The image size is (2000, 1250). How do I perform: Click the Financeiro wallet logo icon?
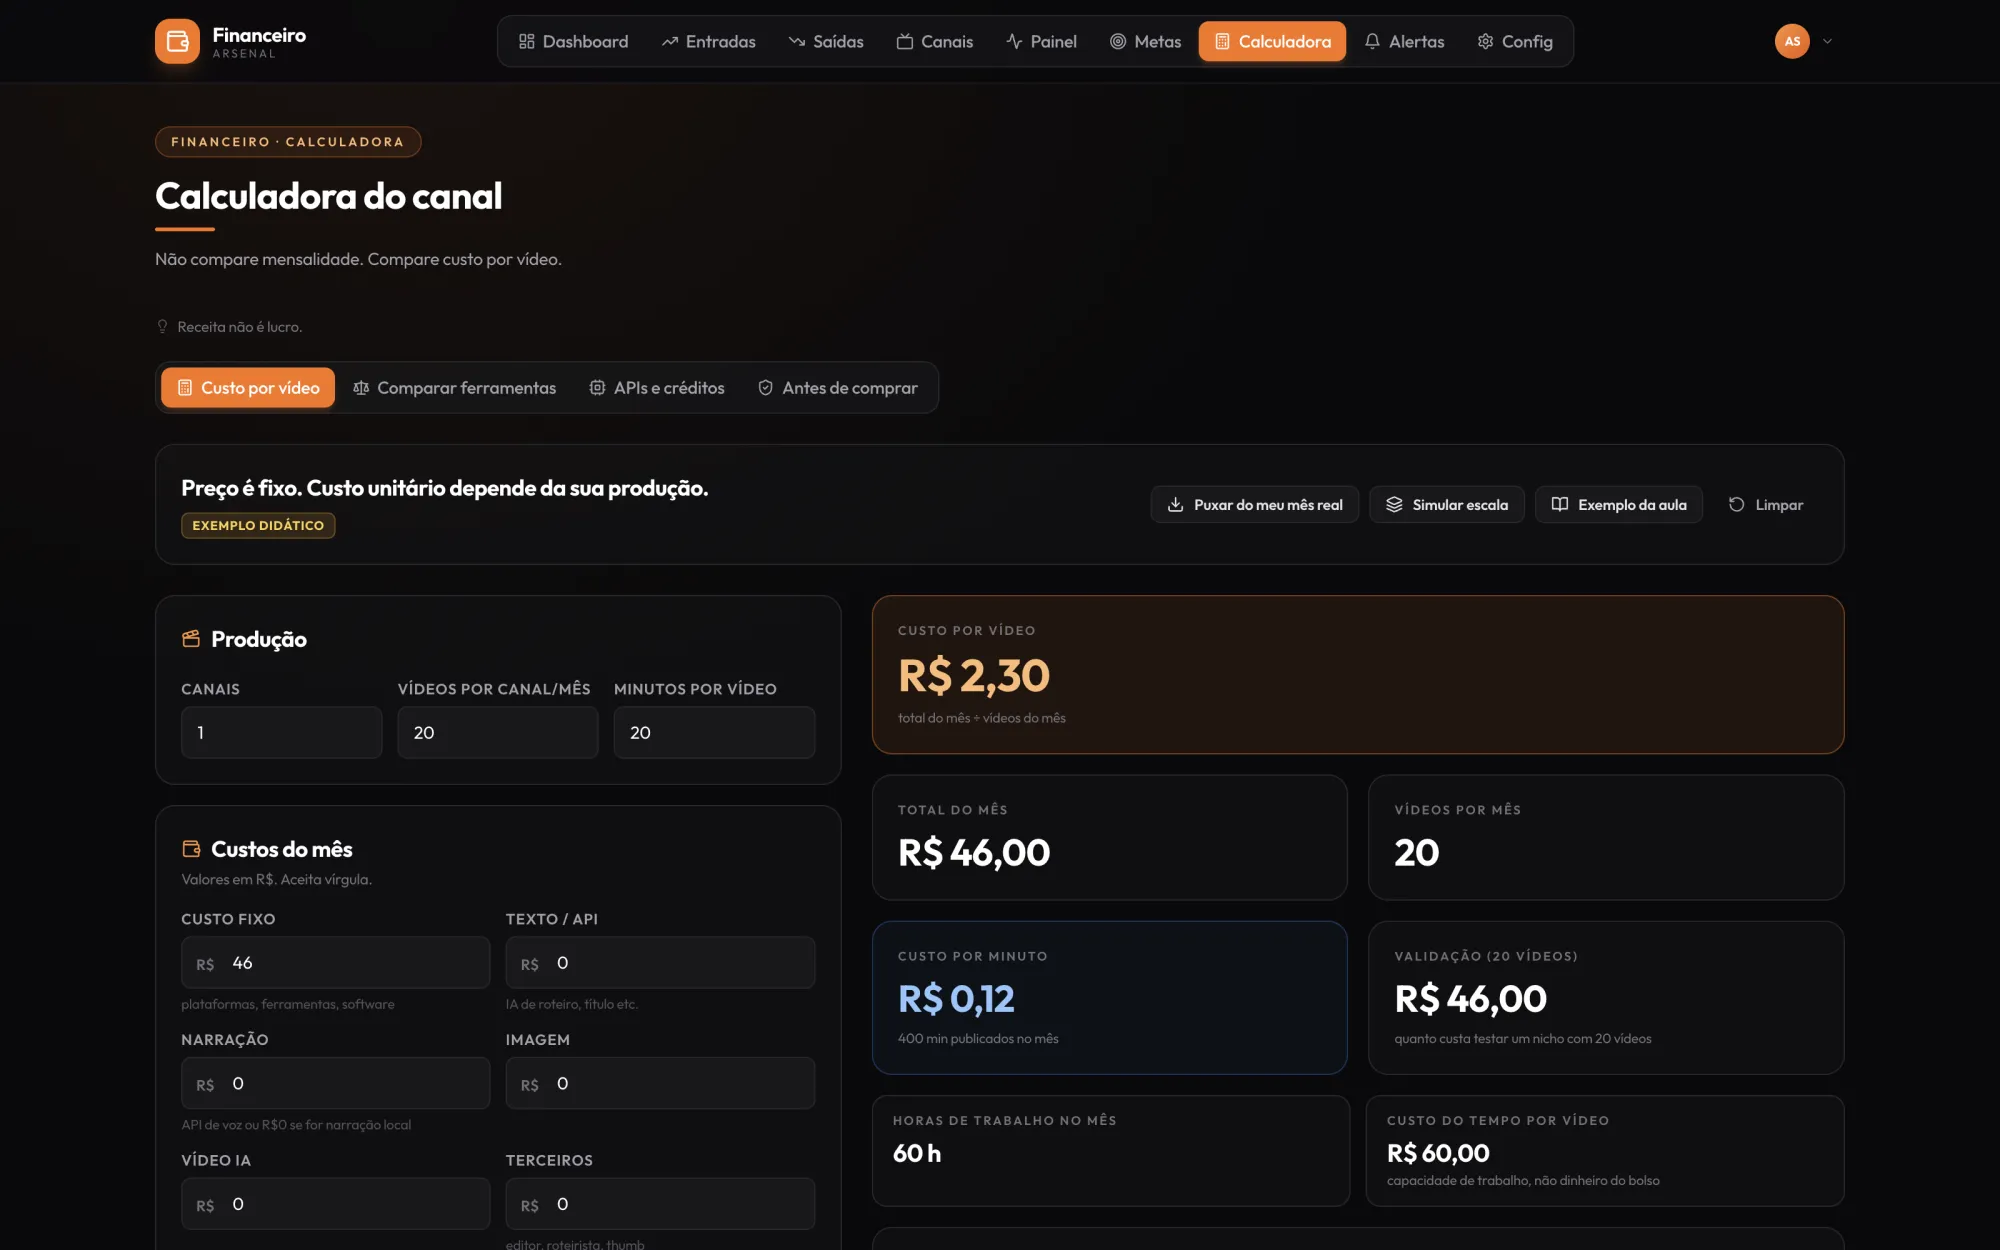click(x=177, y=41)
